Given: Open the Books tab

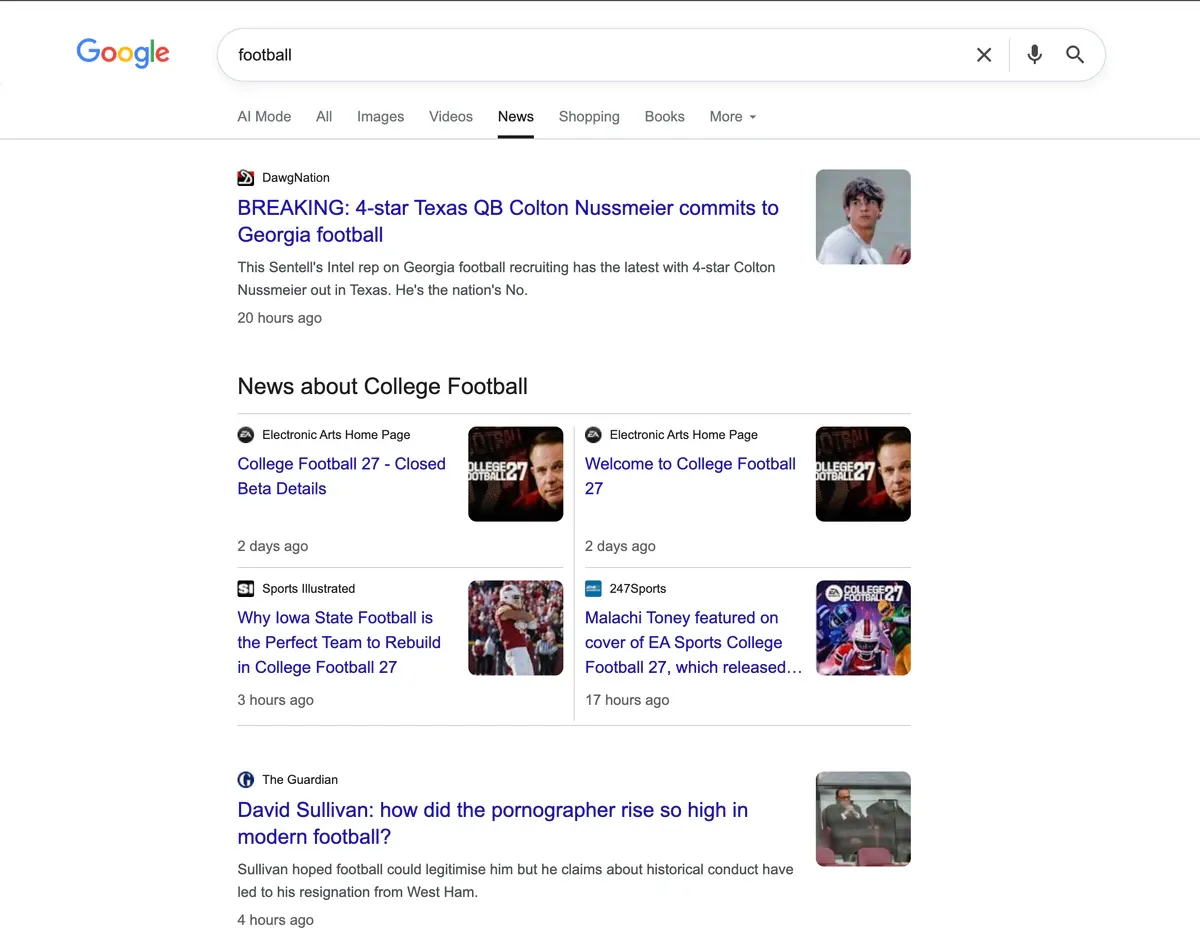Looking at the screenshot, I should point(665,117).
